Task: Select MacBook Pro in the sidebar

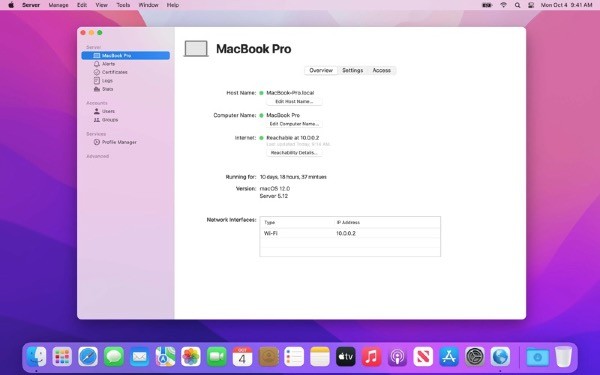Action: [126, 55]
